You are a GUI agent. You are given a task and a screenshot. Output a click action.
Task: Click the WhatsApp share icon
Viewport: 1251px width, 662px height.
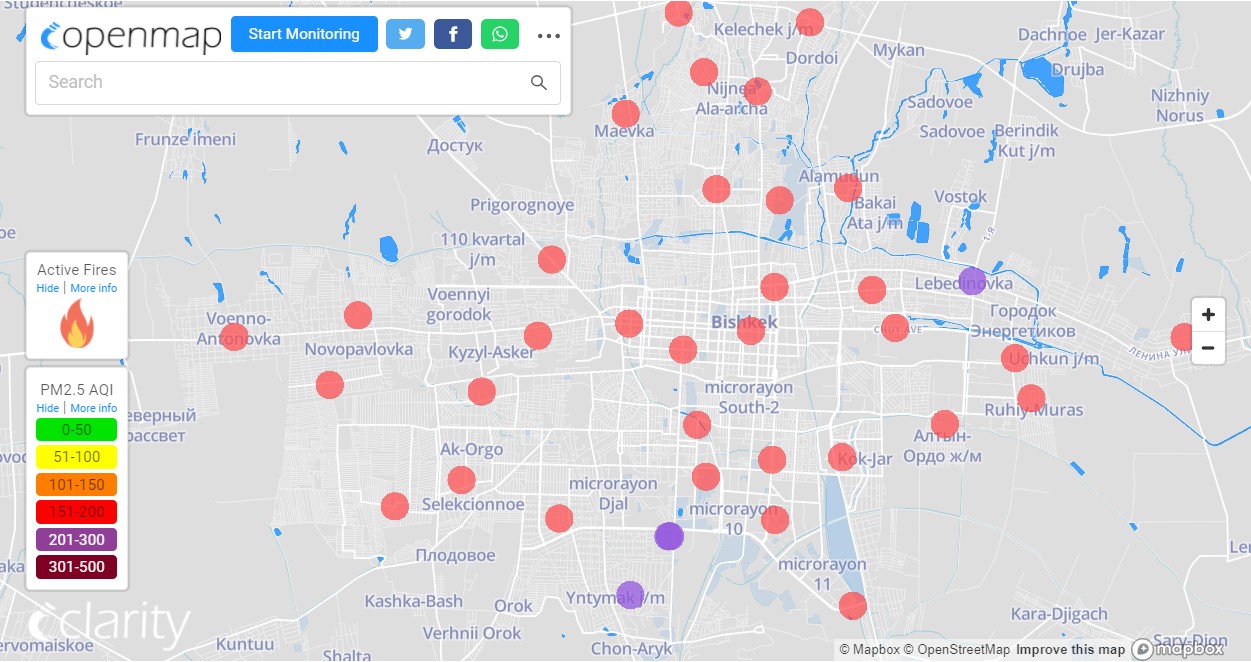pyautogui.click(x=500, y=34)
